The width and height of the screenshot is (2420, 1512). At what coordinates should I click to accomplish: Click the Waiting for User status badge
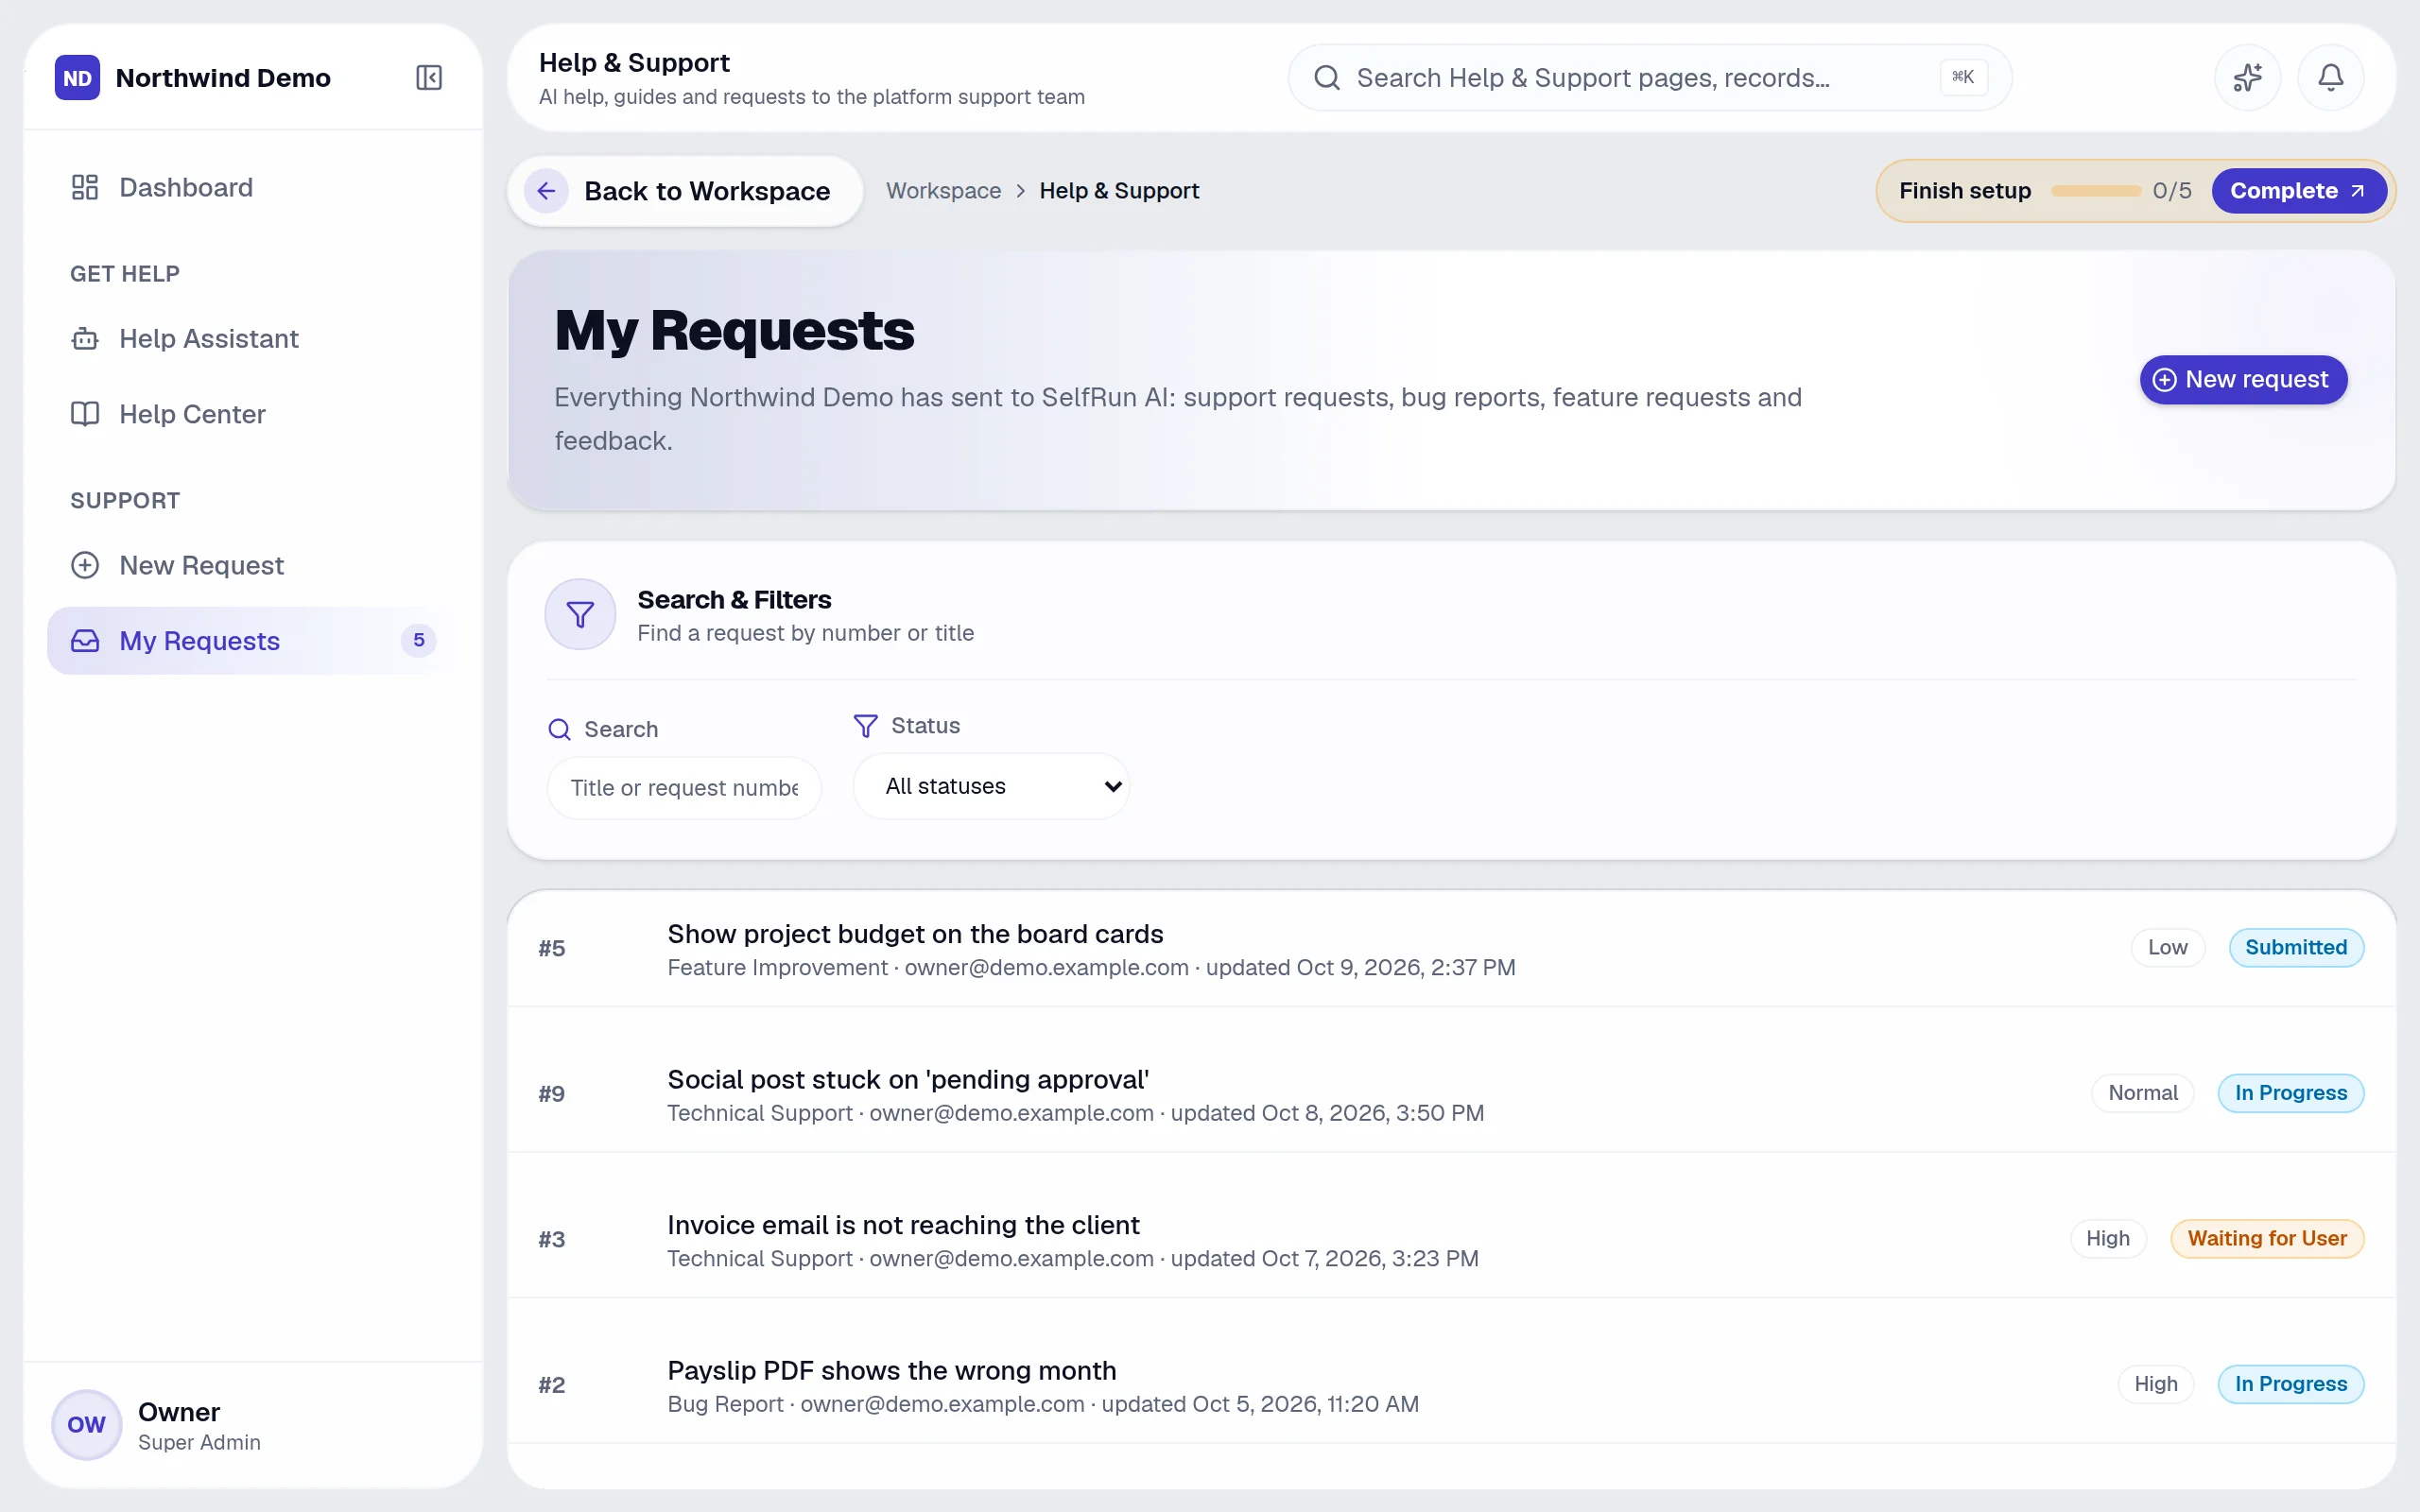[x=2267, y=1238]
